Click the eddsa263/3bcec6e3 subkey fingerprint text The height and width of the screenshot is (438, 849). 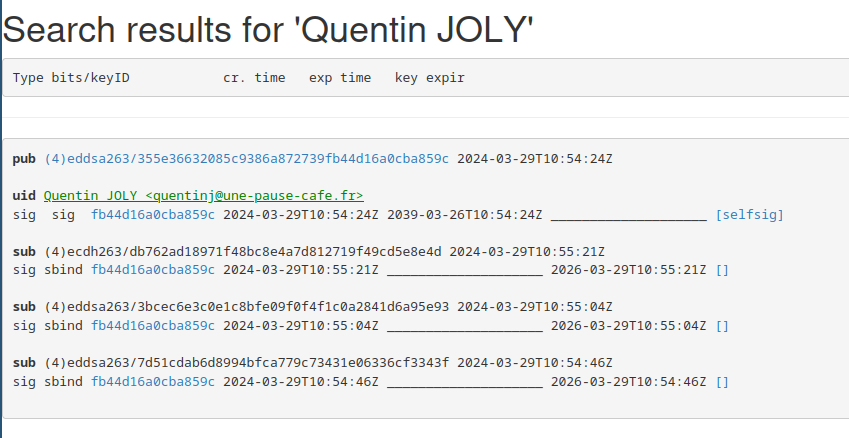(246, 307)
